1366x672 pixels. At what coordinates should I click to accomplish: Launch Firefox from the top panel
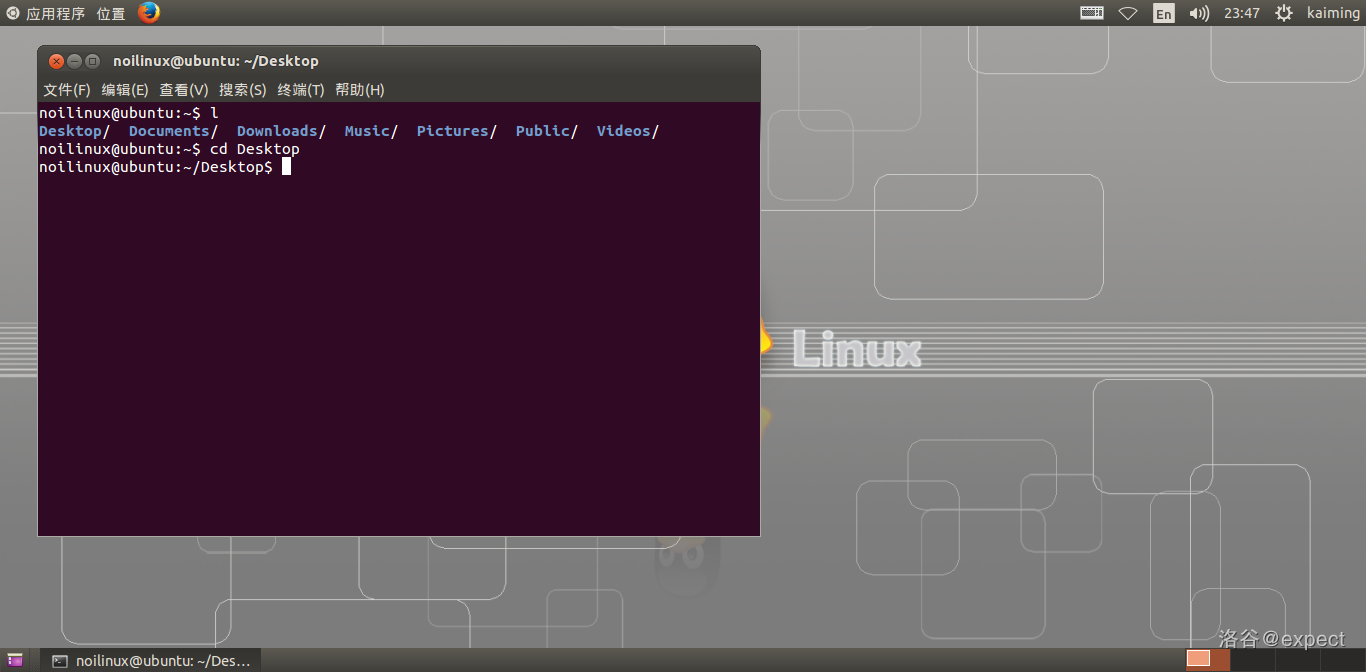coord(149,13)
